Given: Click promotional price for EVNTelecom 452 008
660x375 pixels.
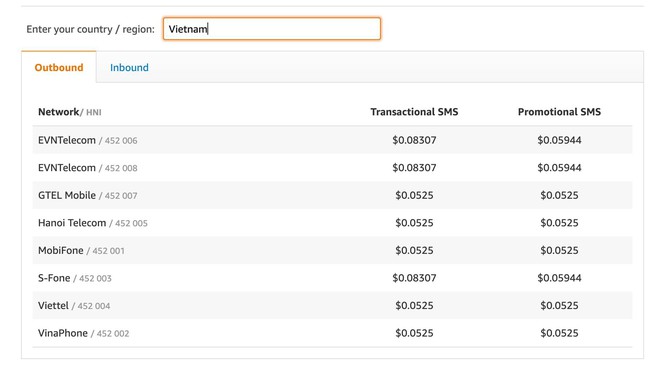Looking at the screenshot, I should tap(559, 168).
